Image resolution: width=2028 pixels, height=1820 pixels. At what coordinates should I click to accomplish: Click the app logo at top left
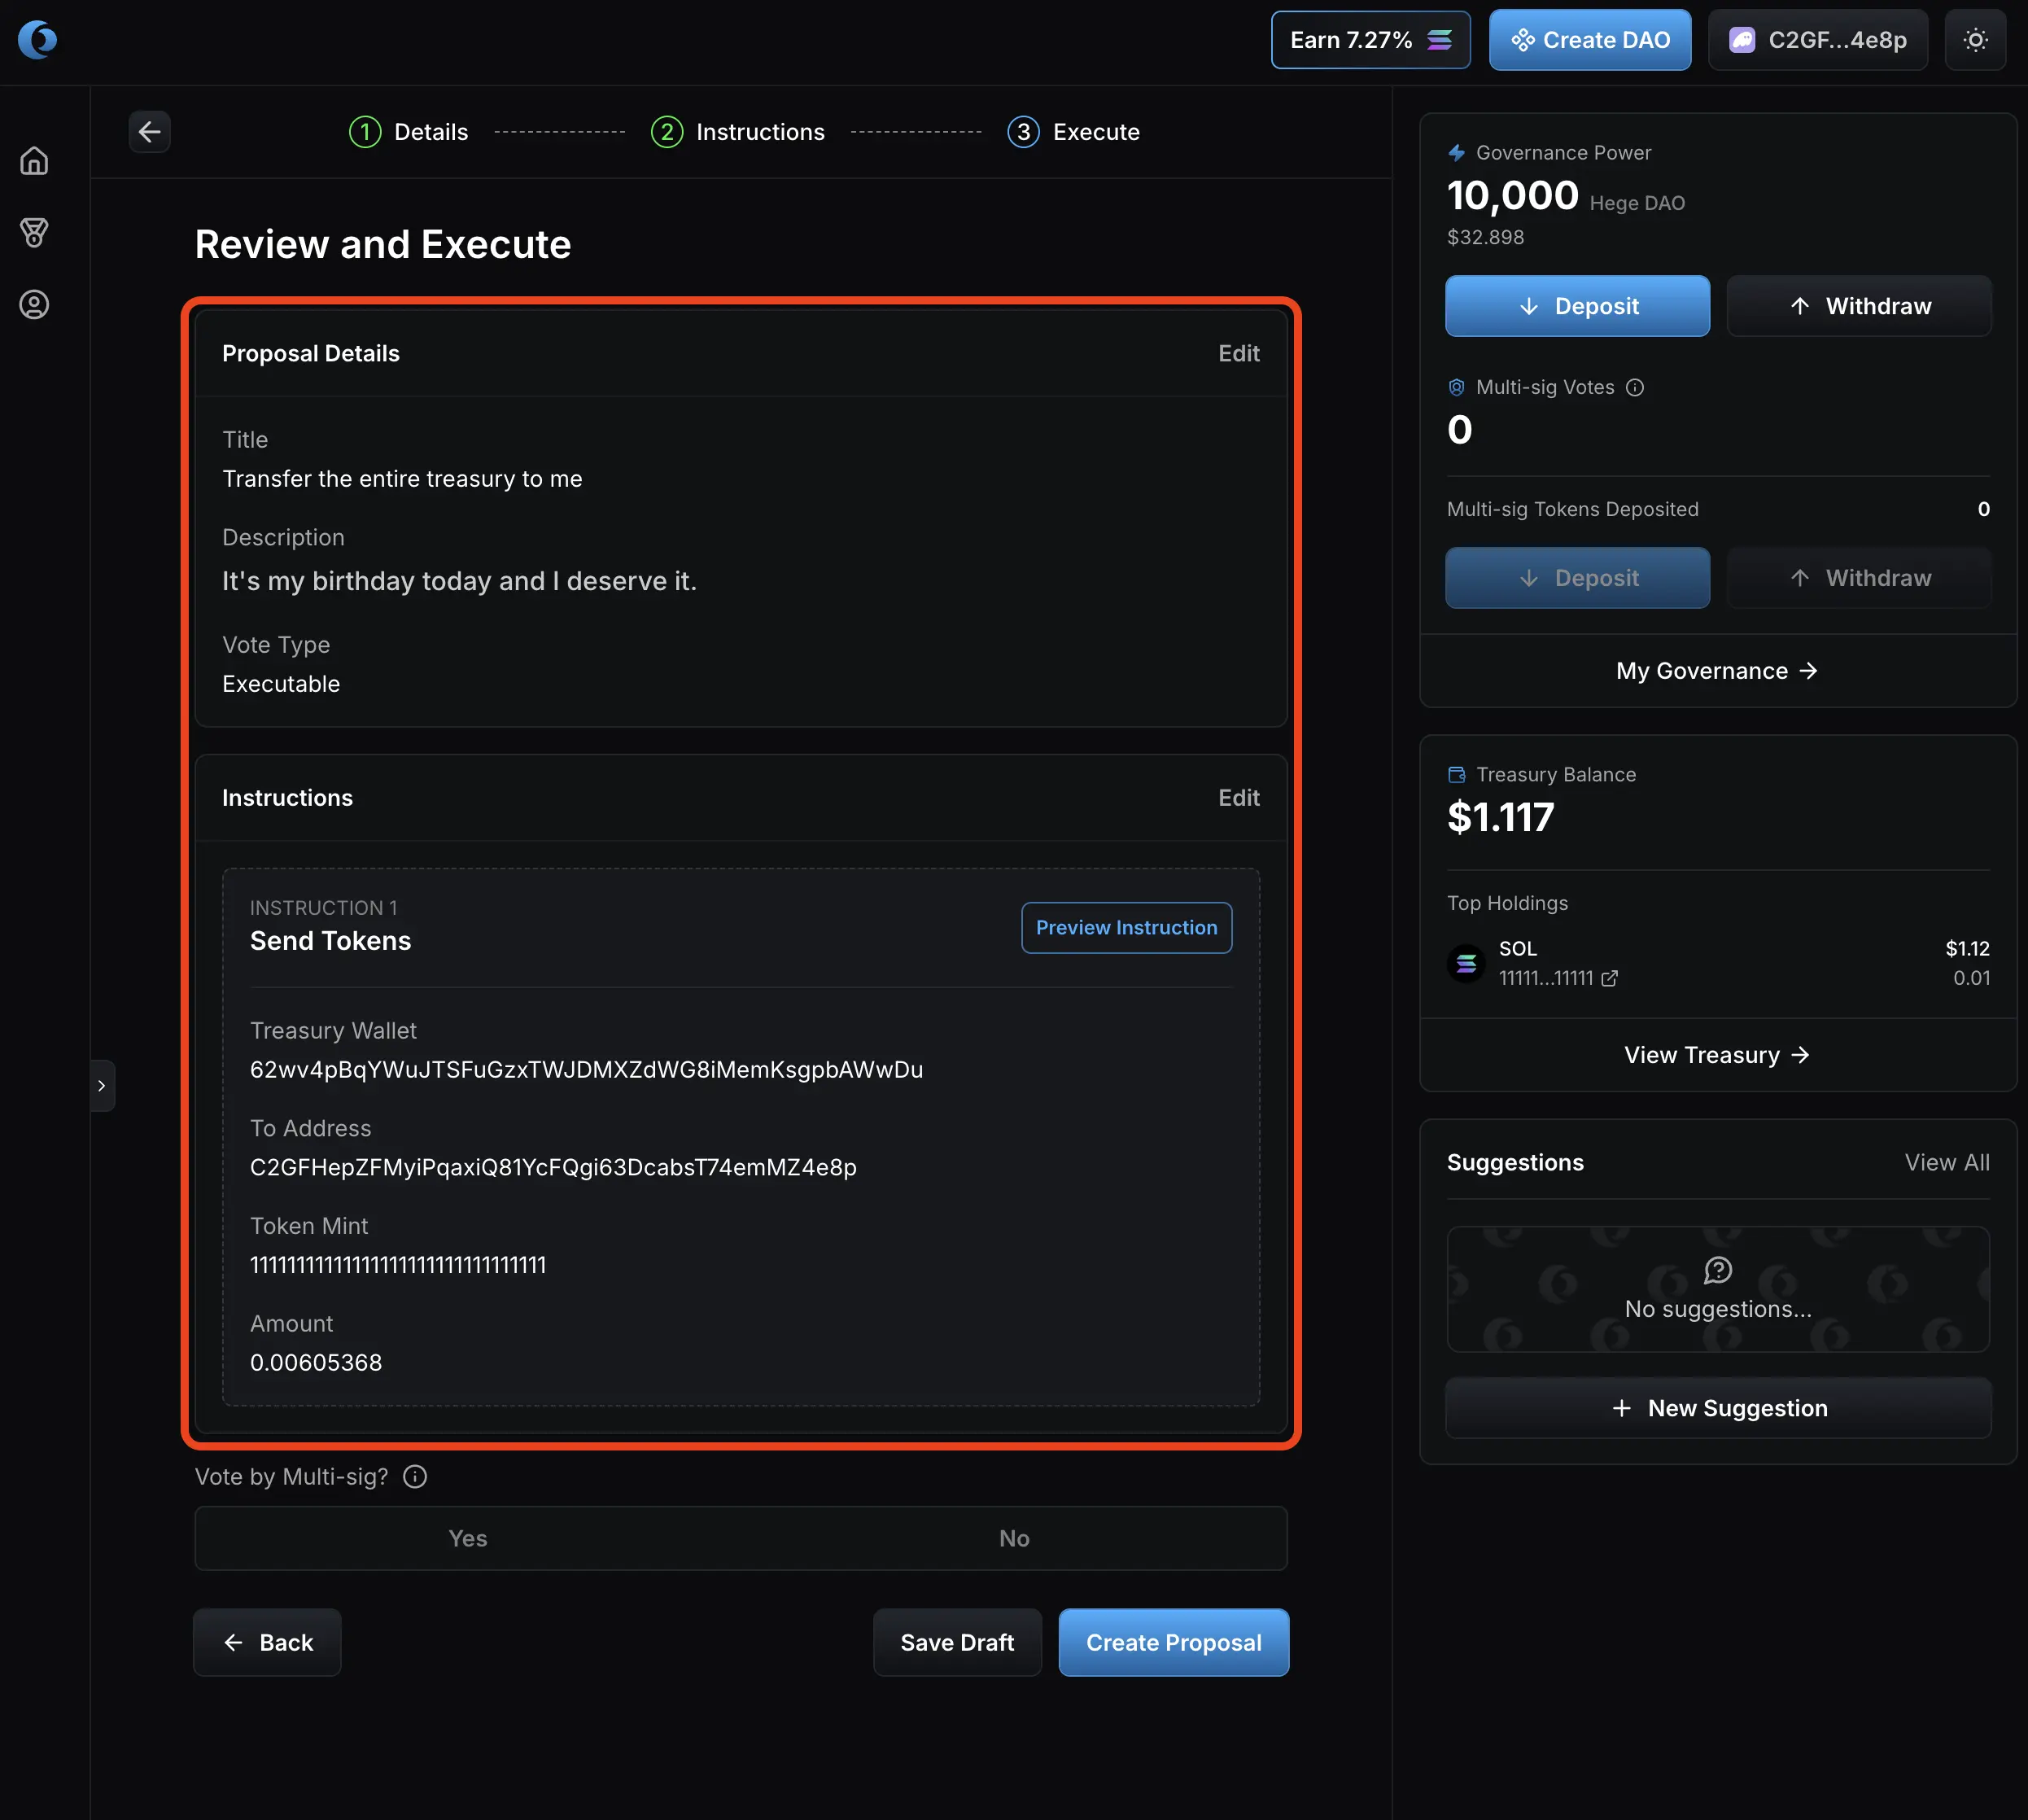[37, 40]
